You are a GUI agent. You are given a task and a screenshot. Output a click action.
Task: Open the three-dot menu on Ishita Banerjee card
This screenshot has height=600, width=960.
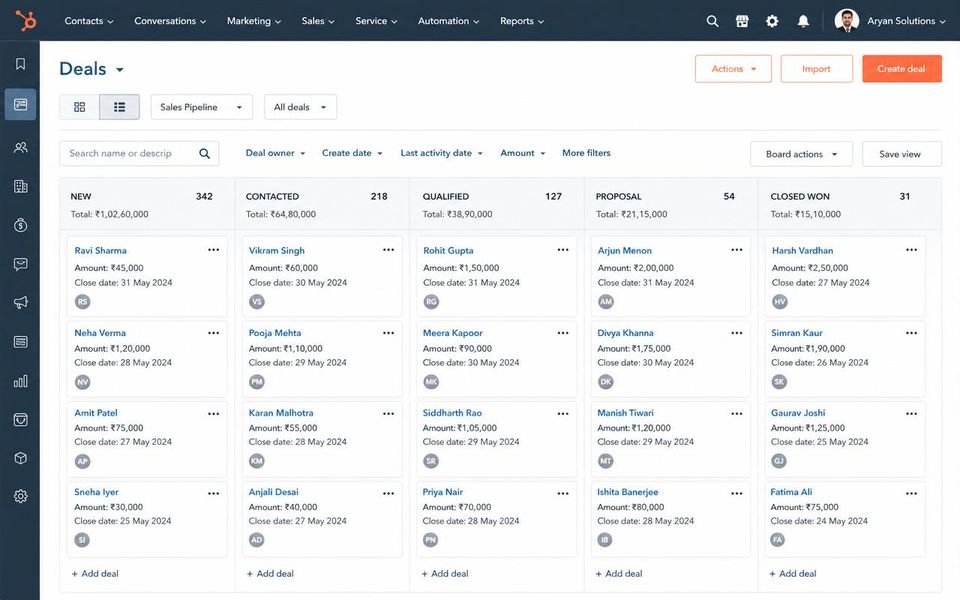tap(737, 493)
